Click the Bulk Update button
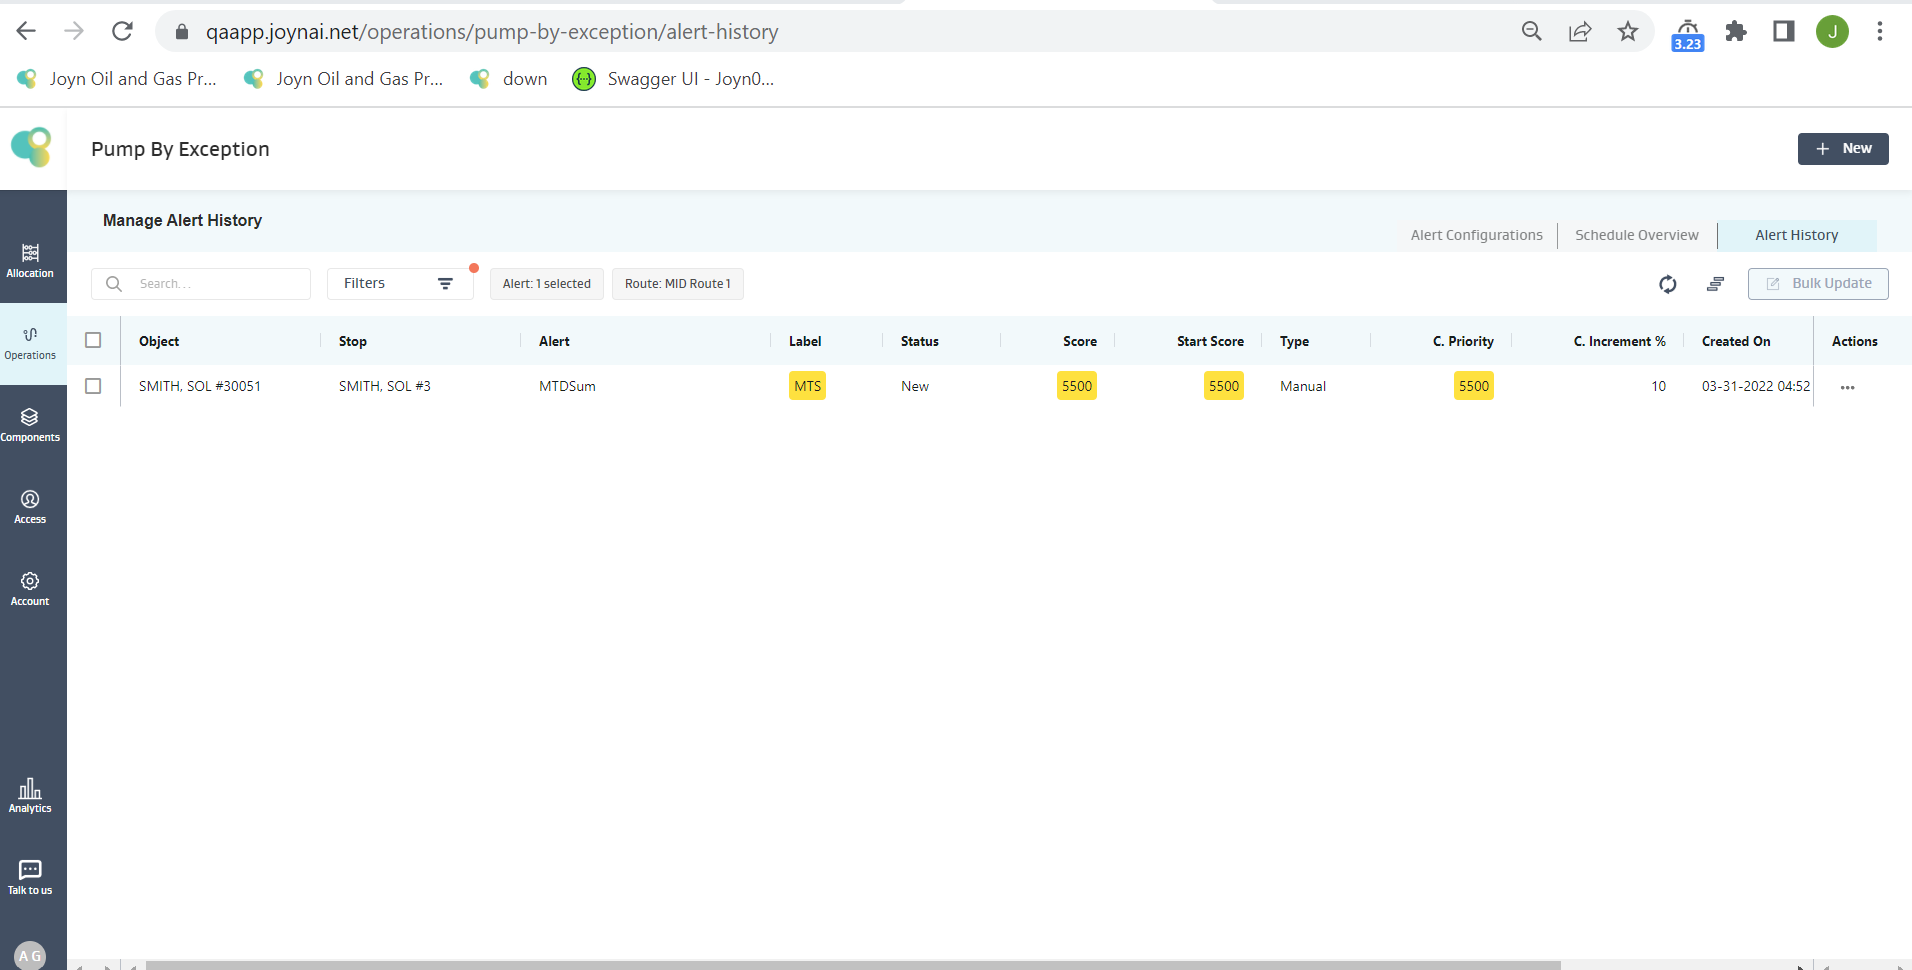Viewport: 1912px width, 970px height. coord(1817,284)
